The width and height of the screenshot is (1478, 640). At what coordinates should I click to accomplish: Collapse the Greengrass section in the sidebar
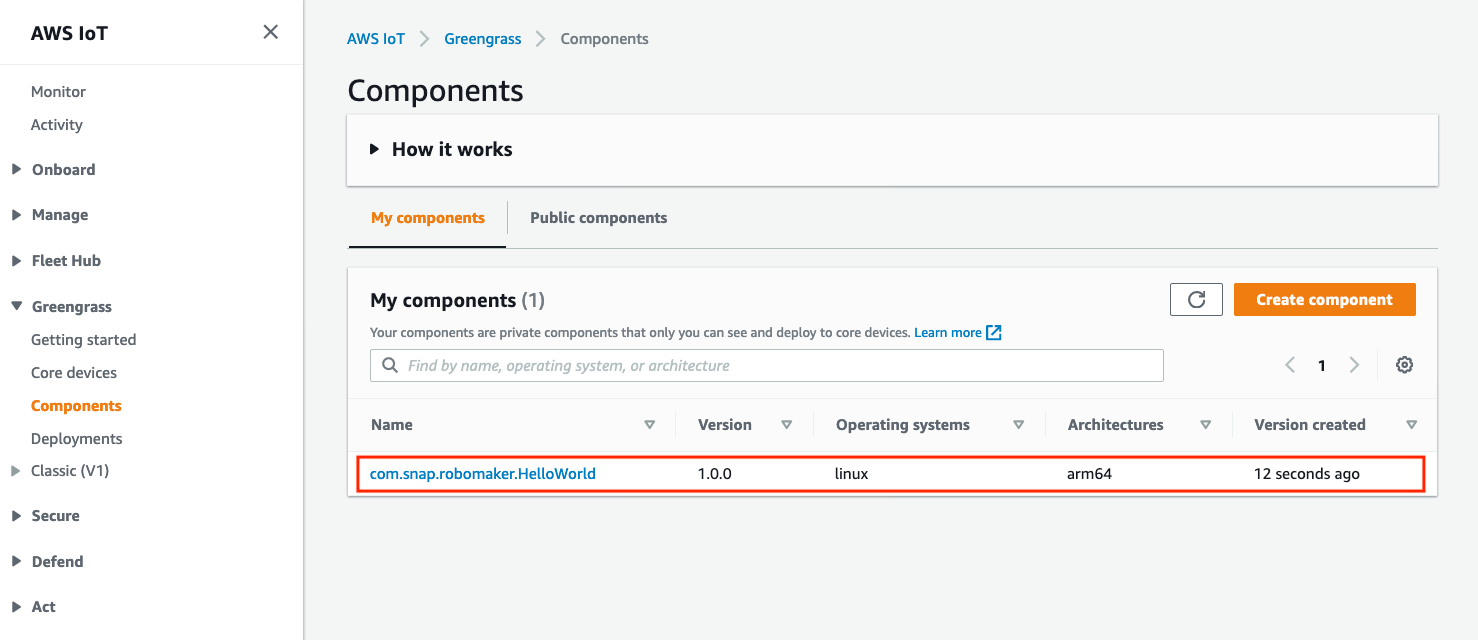pos(15,306)
